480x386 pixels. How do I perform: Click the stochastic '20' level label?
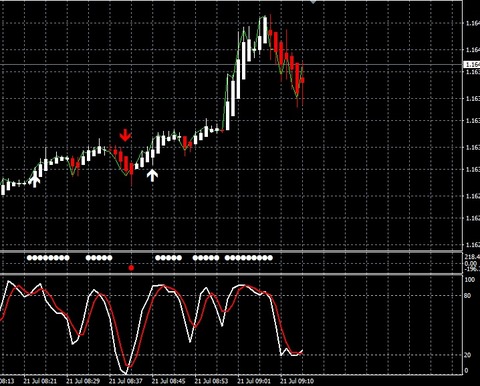[467, 355]
